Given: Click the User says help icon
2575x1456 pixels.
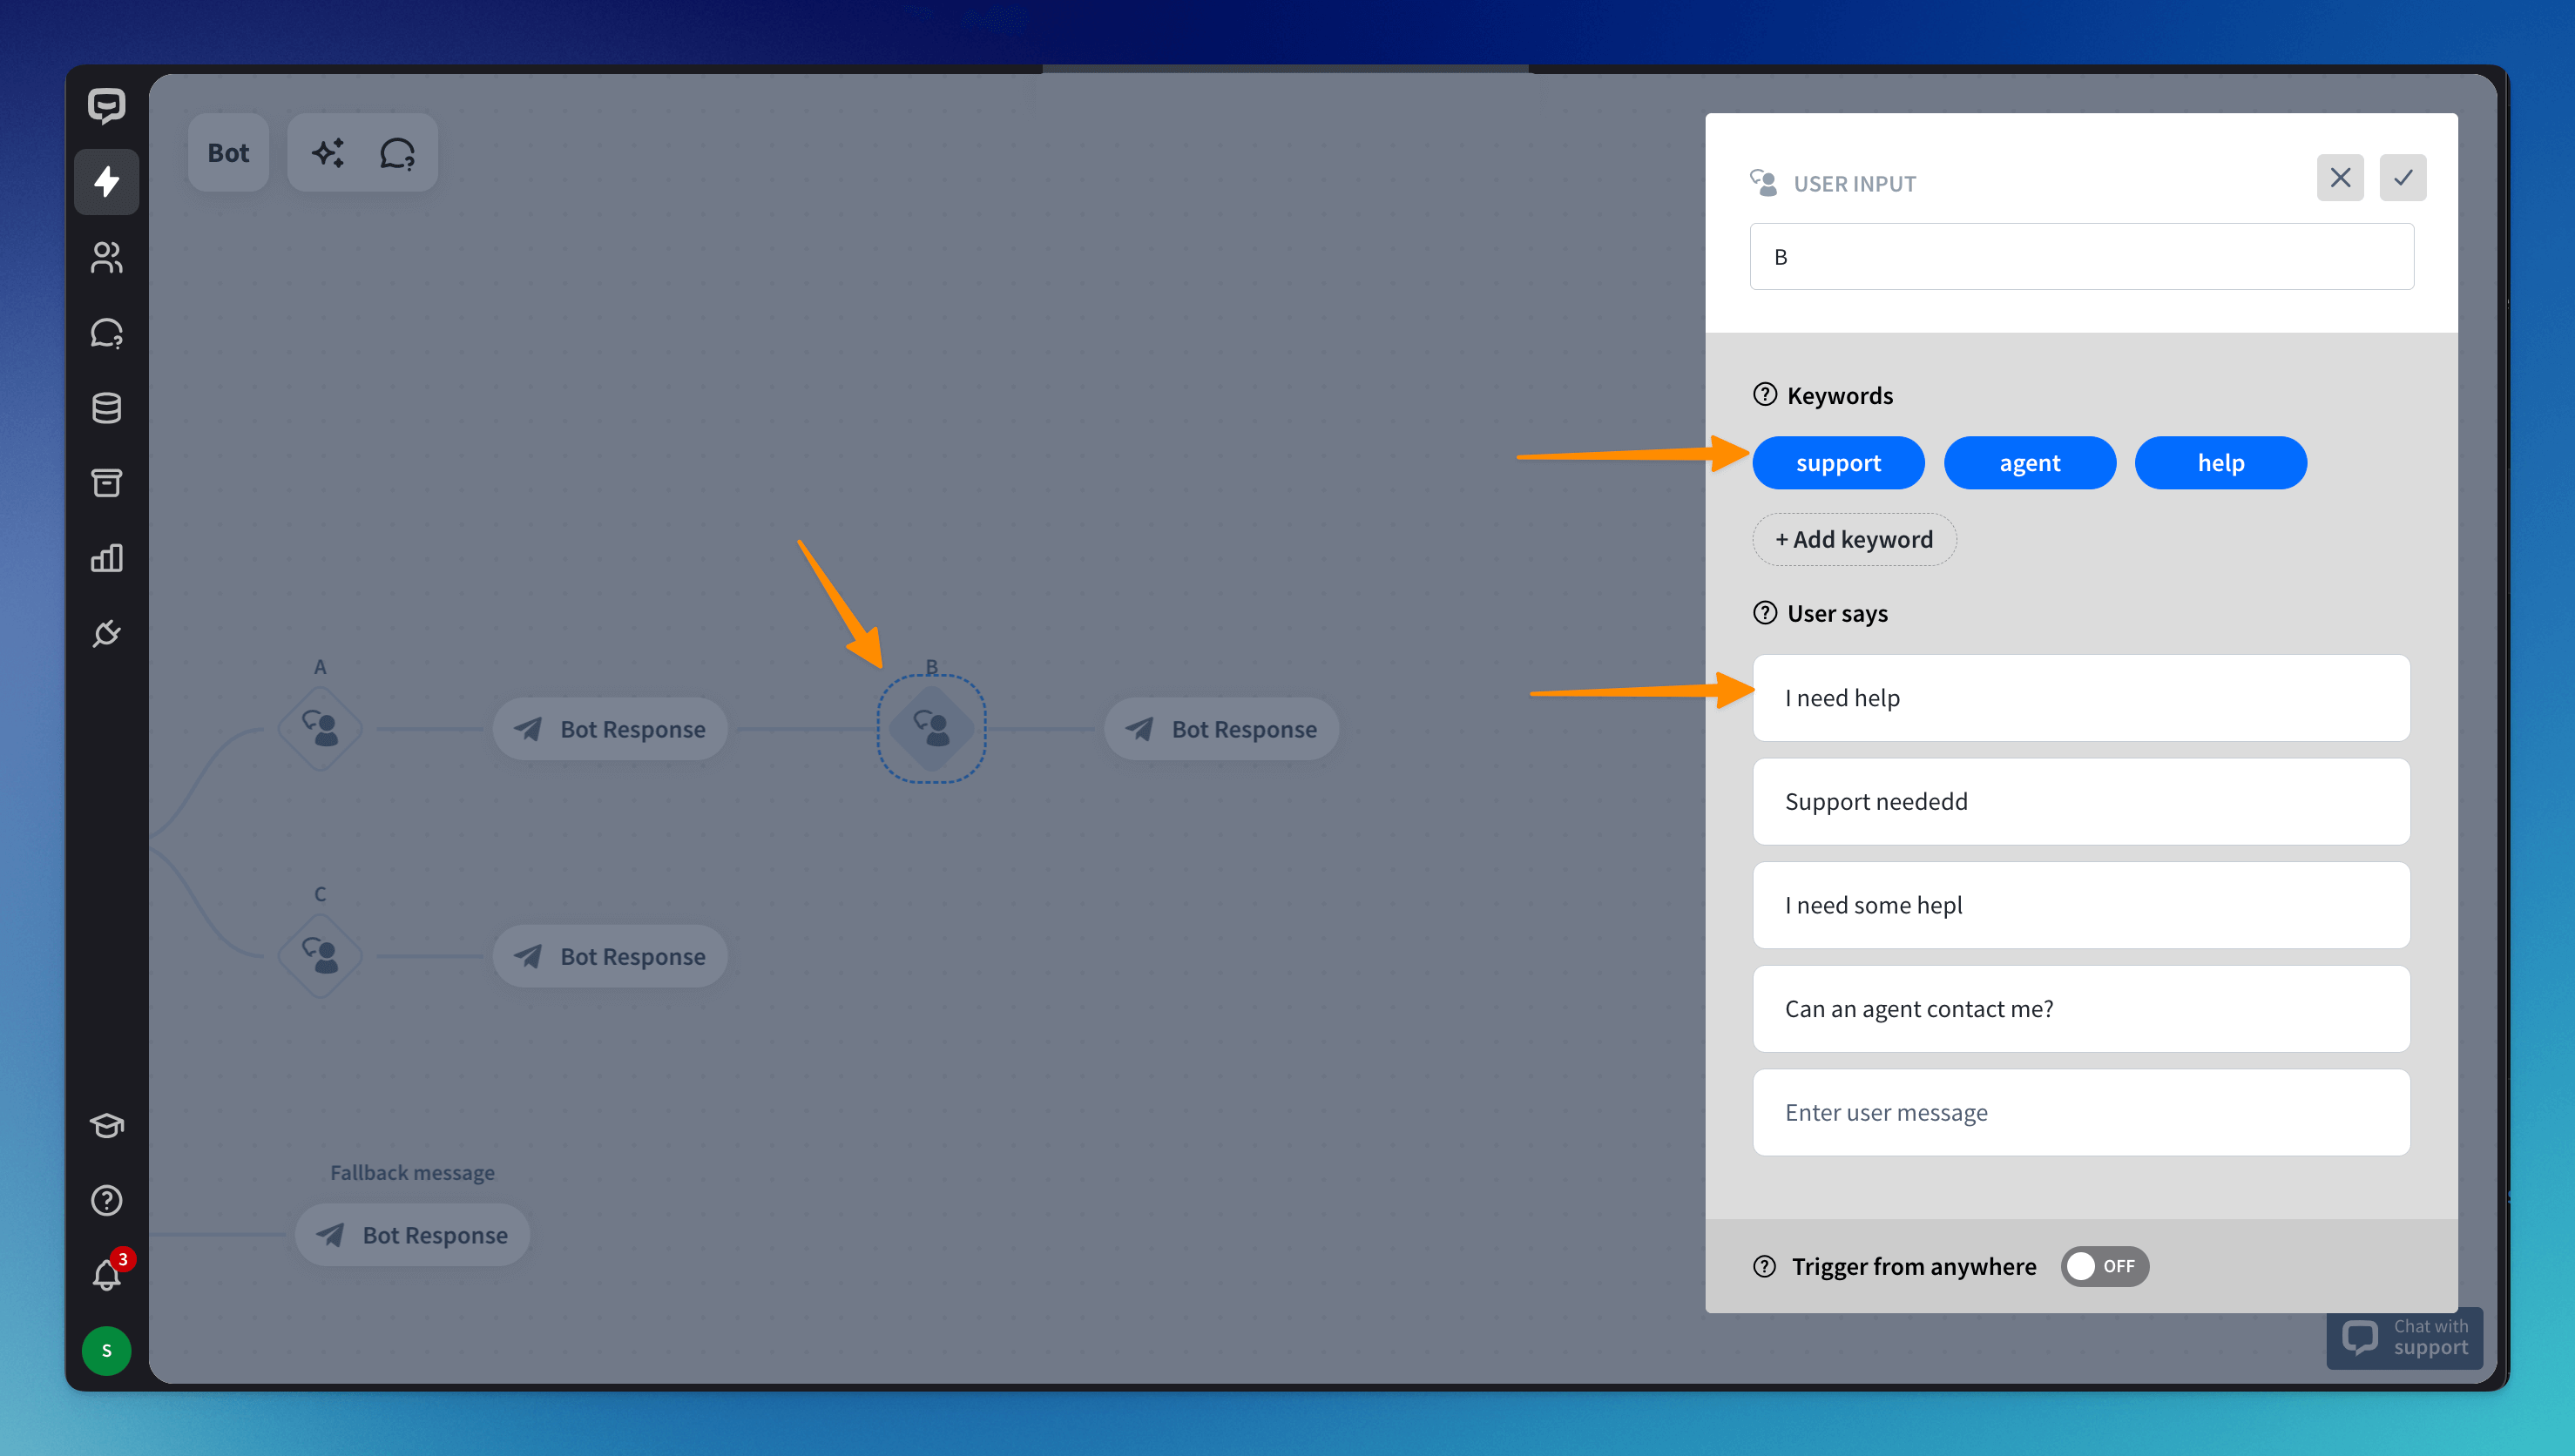Looking at the screenshot, I should (1764, 613).
